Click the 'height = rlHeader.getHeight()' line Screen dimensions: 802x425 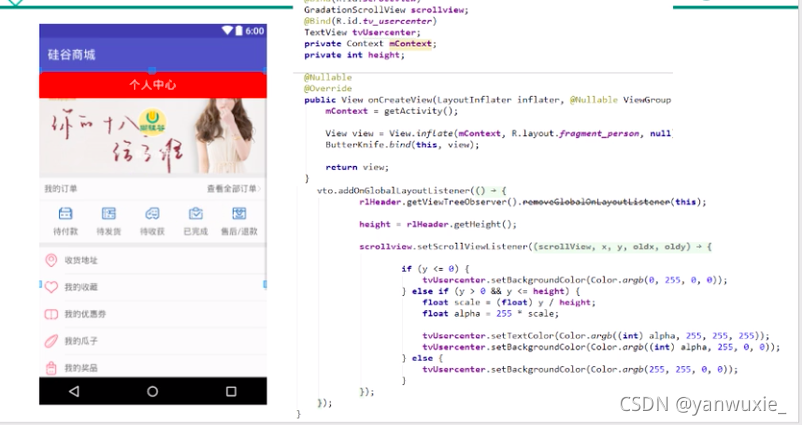click(x=438, y=225)
